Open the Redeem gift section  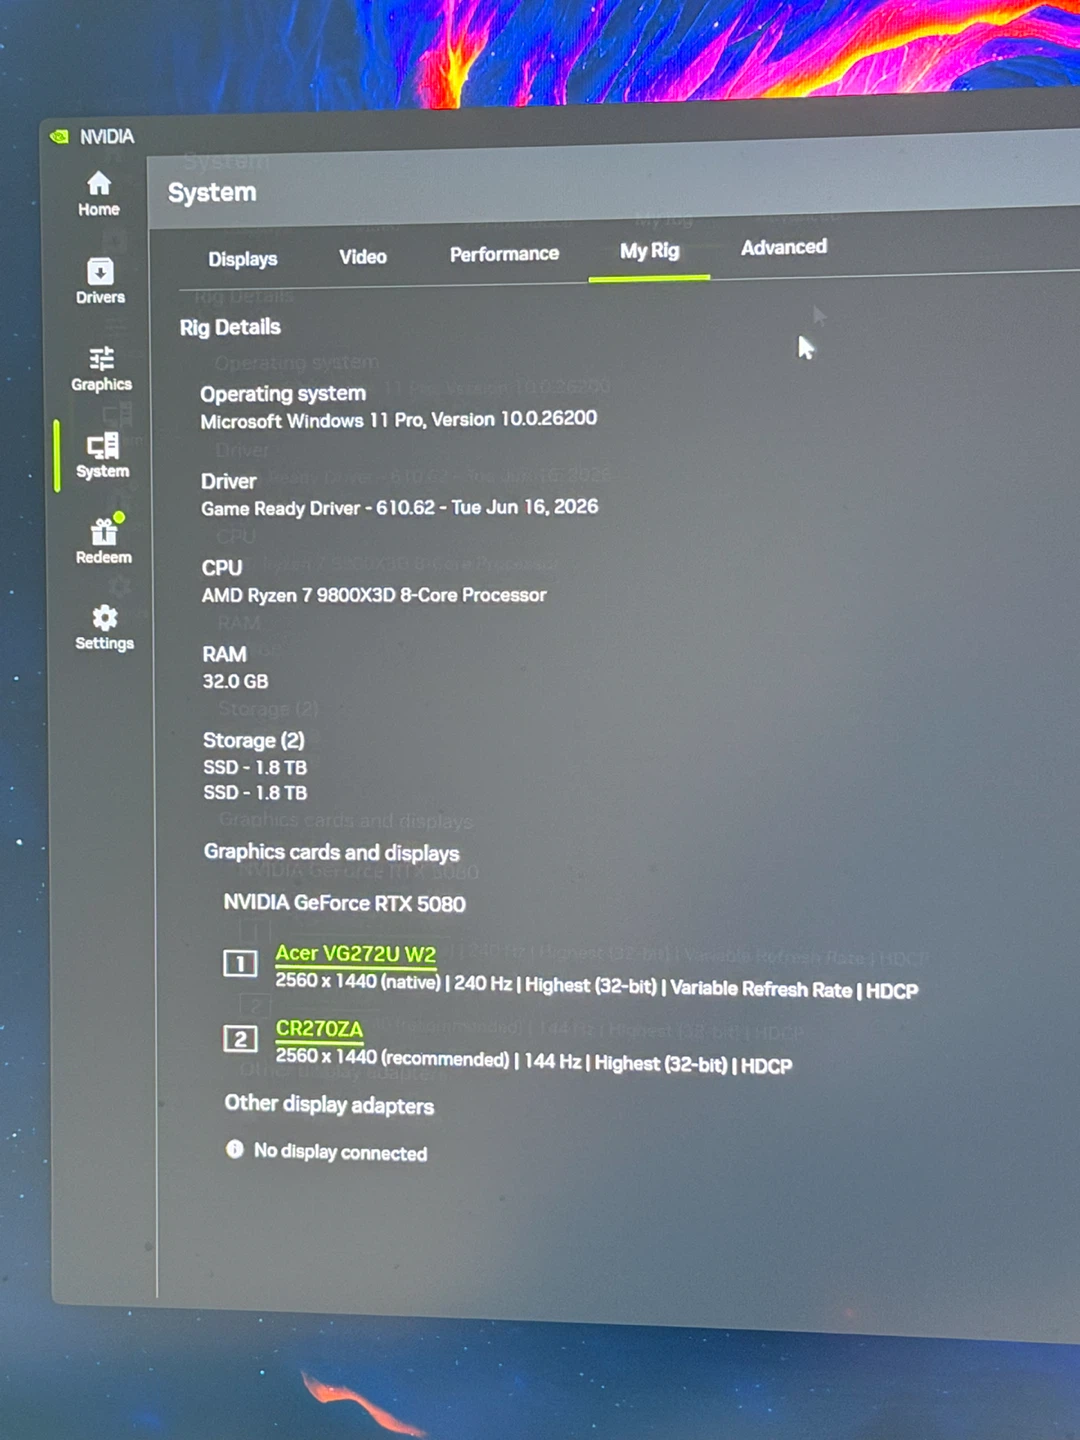tap(104, 540)
